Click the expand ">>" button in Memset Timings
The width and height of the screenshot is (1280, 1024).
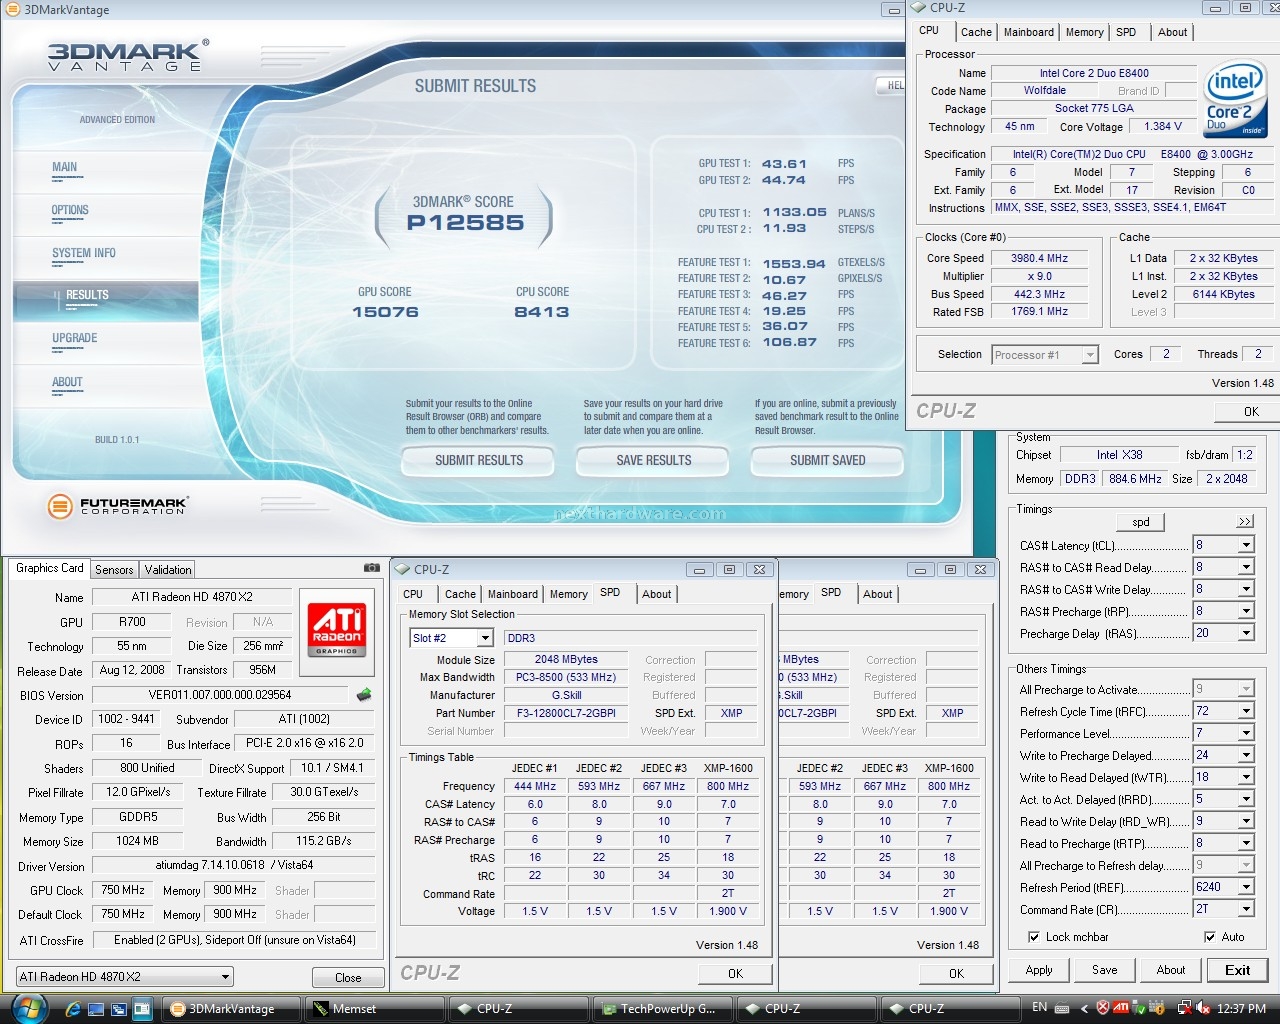pyautogui.click(x=1244, y=522)
